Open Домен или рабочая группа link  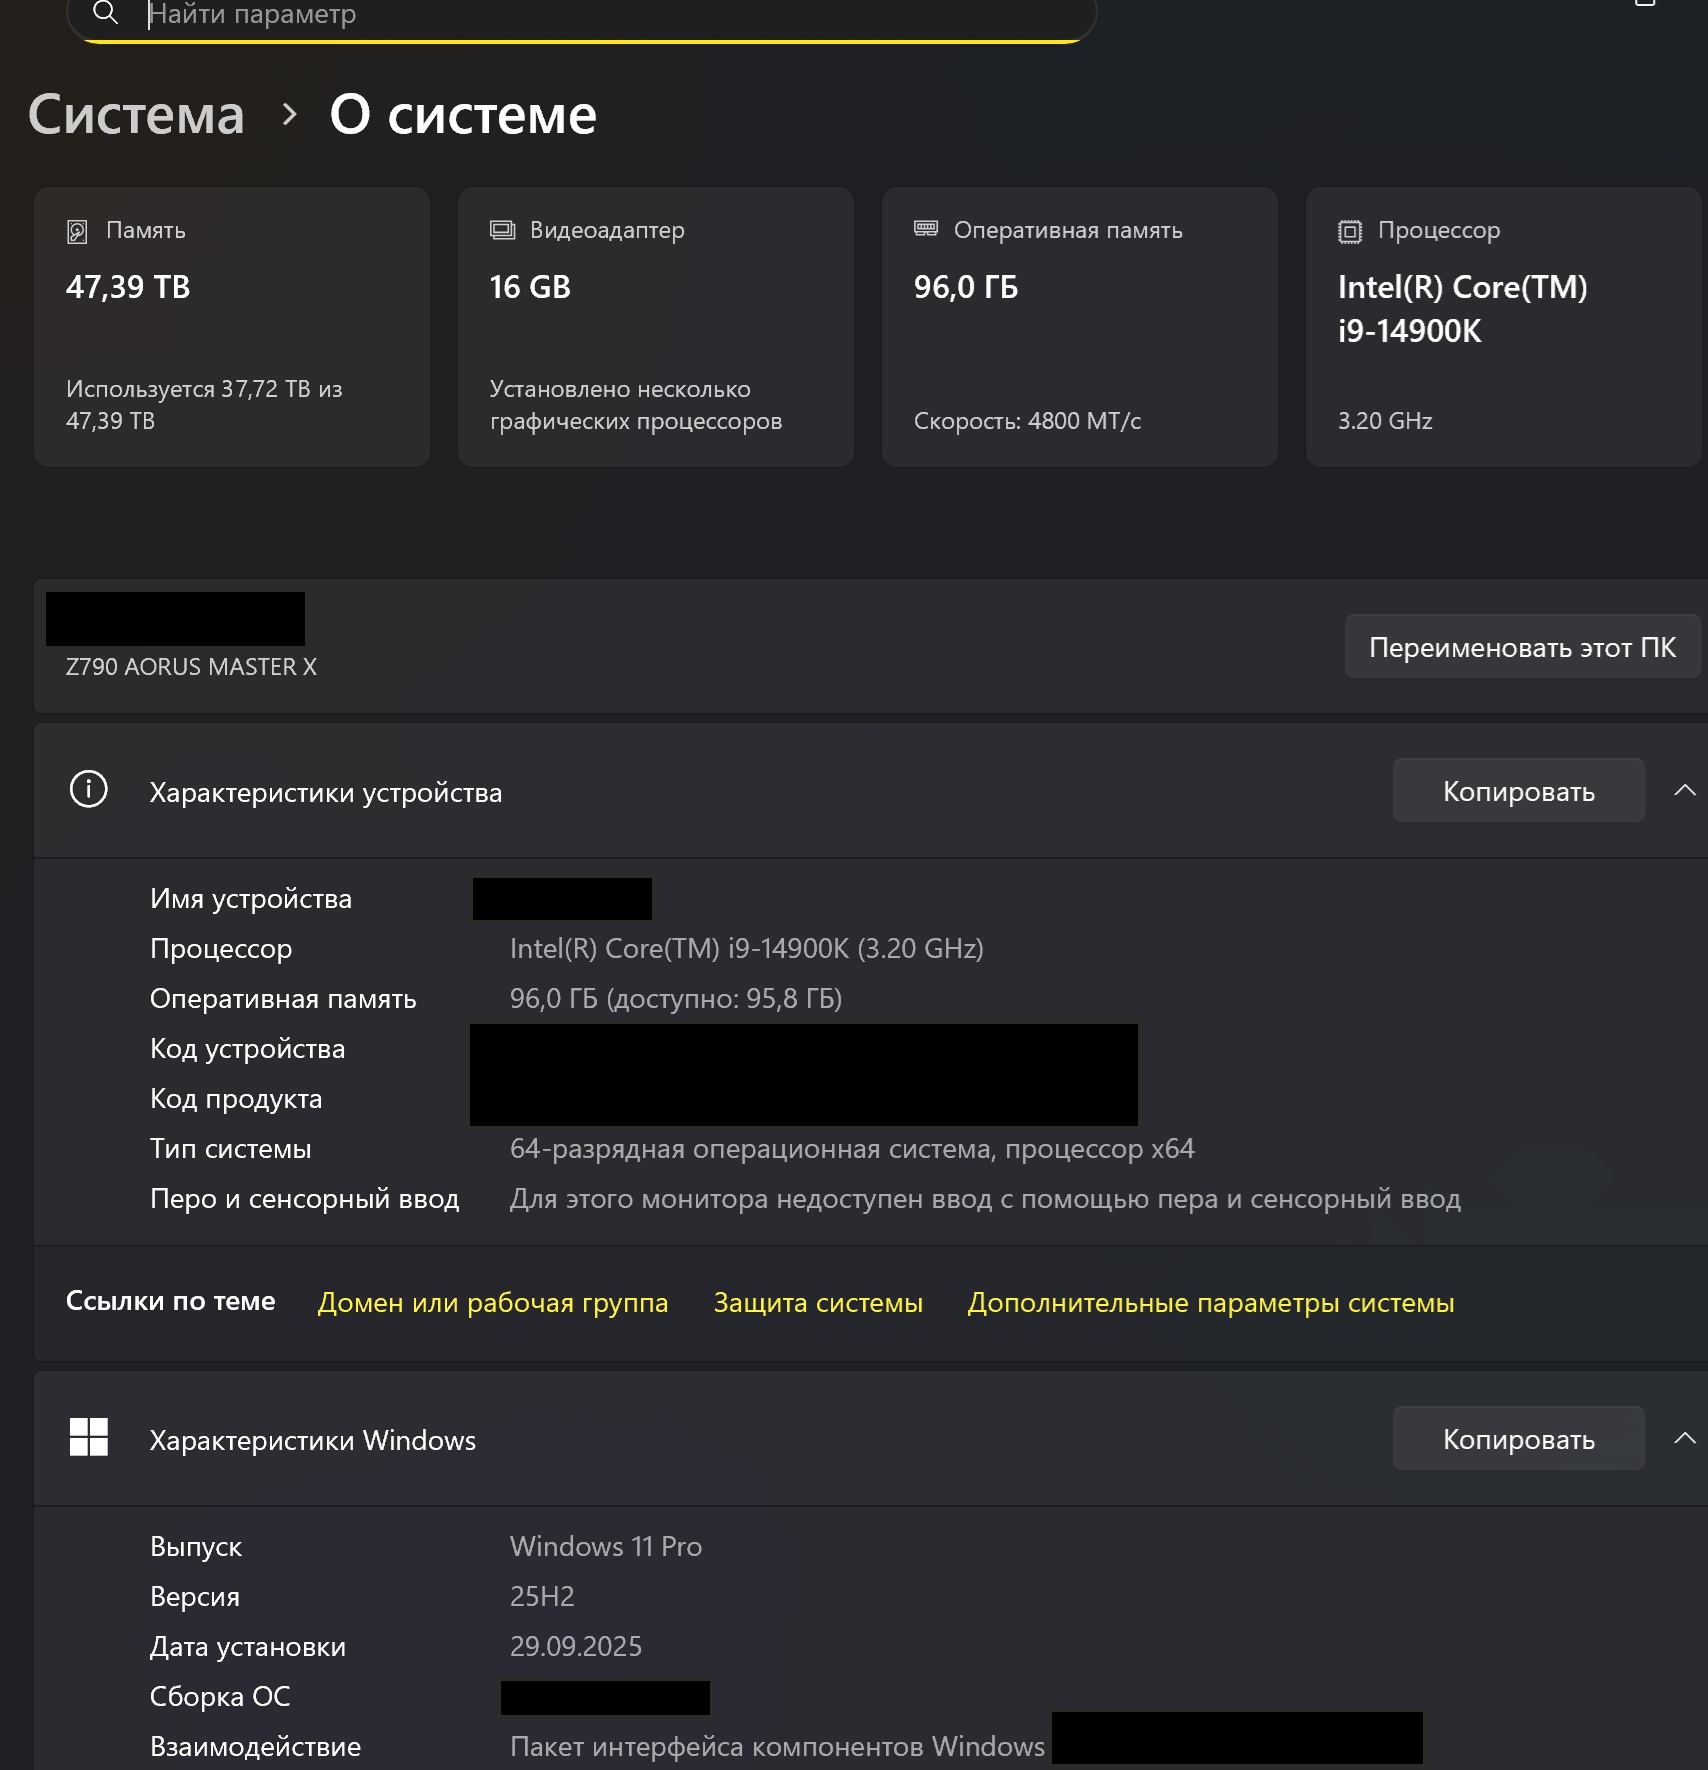(493, 1302)
